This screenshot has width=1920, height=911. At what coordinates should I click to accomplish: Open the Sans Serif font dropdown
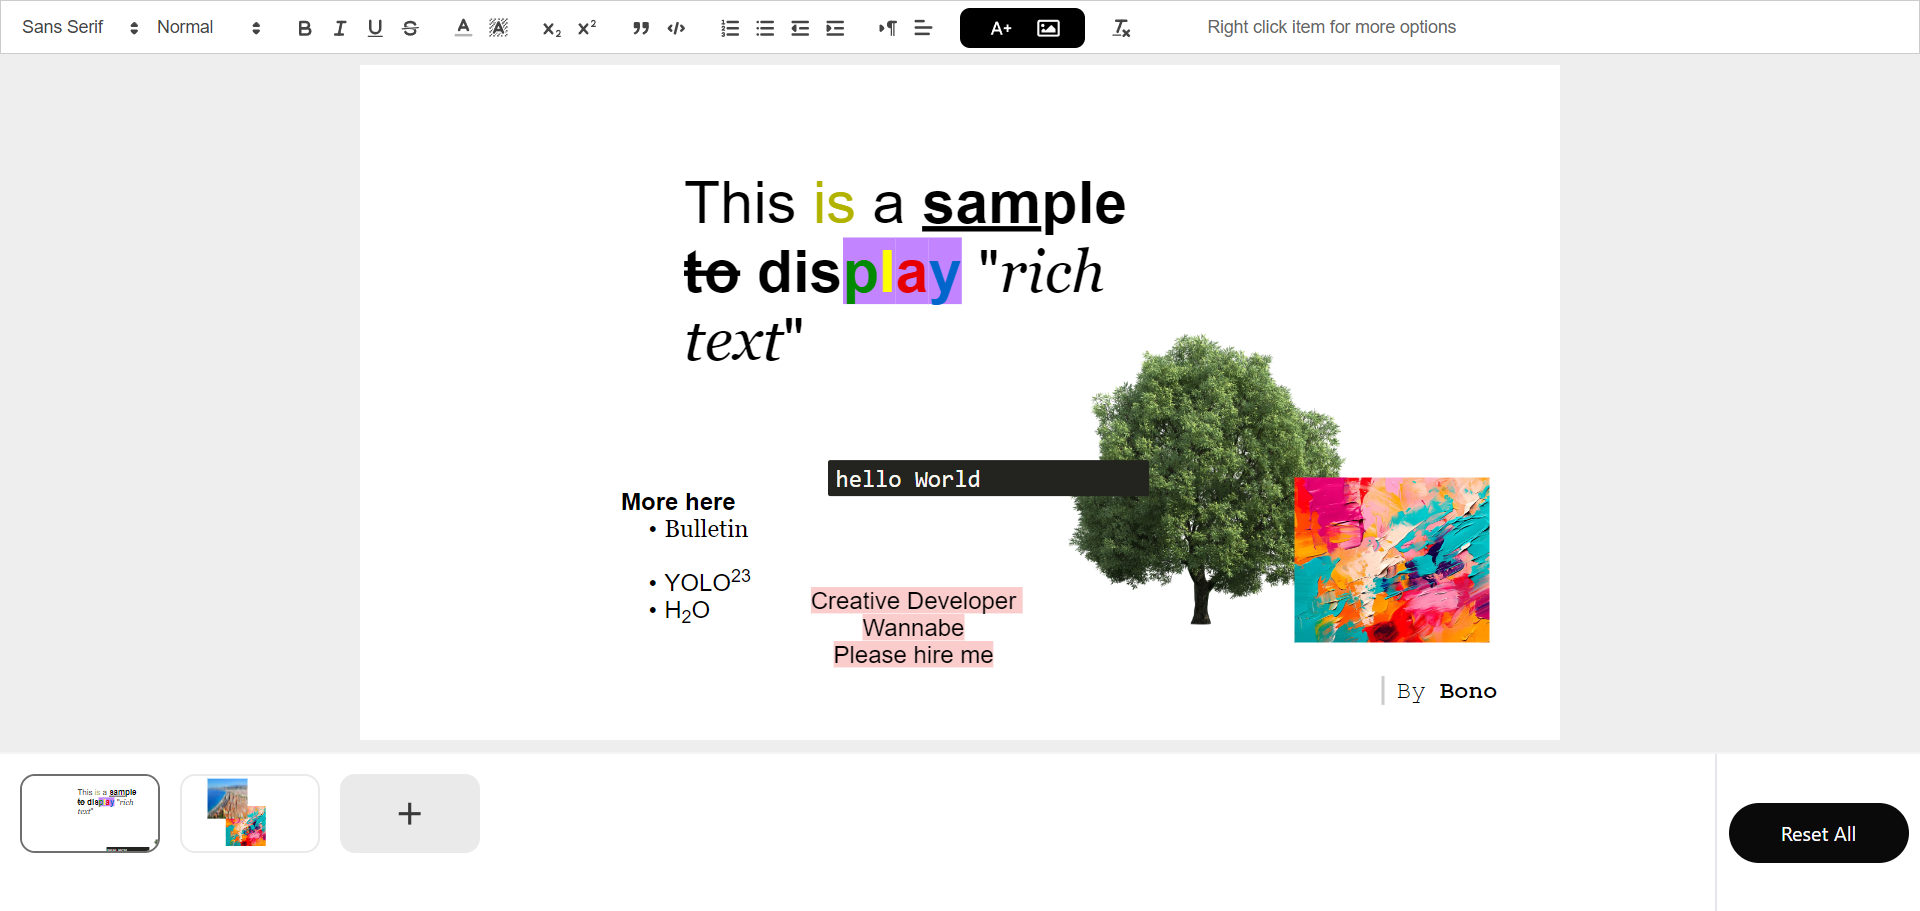pyautogui.click(x=80, y=28)
